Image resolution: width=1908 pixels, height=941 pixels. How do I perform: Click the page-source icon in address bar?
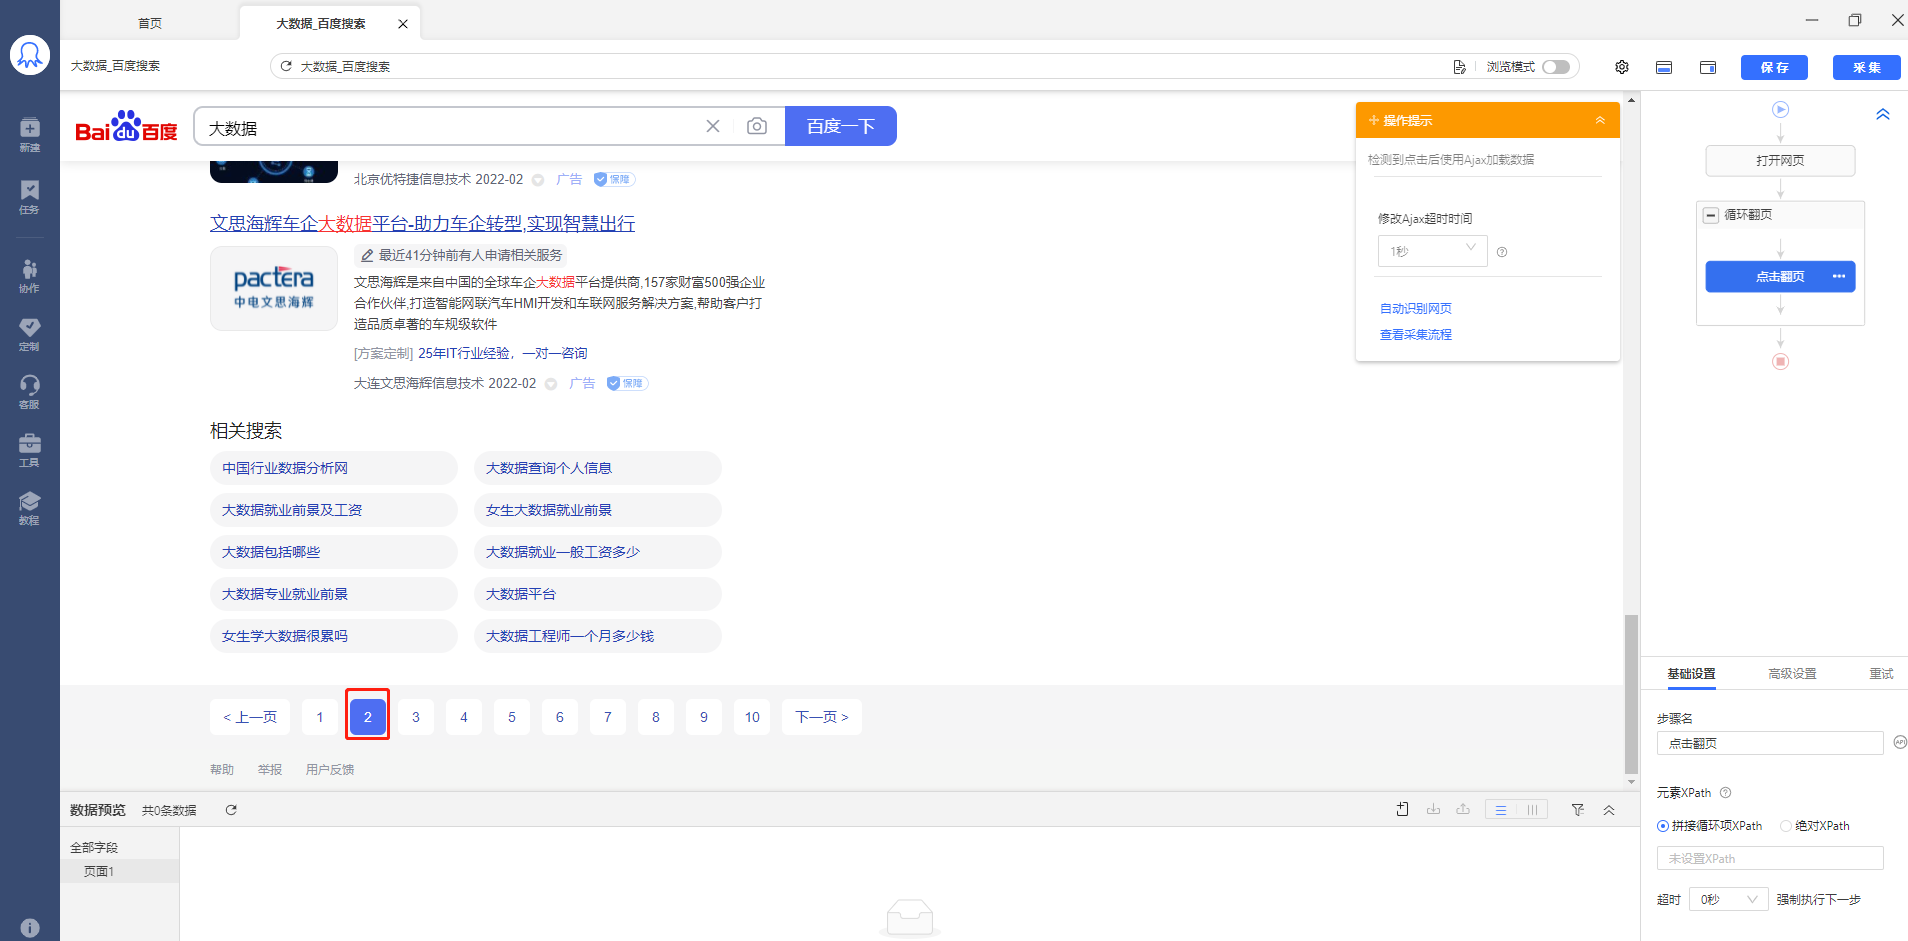pyautogui.click(x=1459, y=67)
